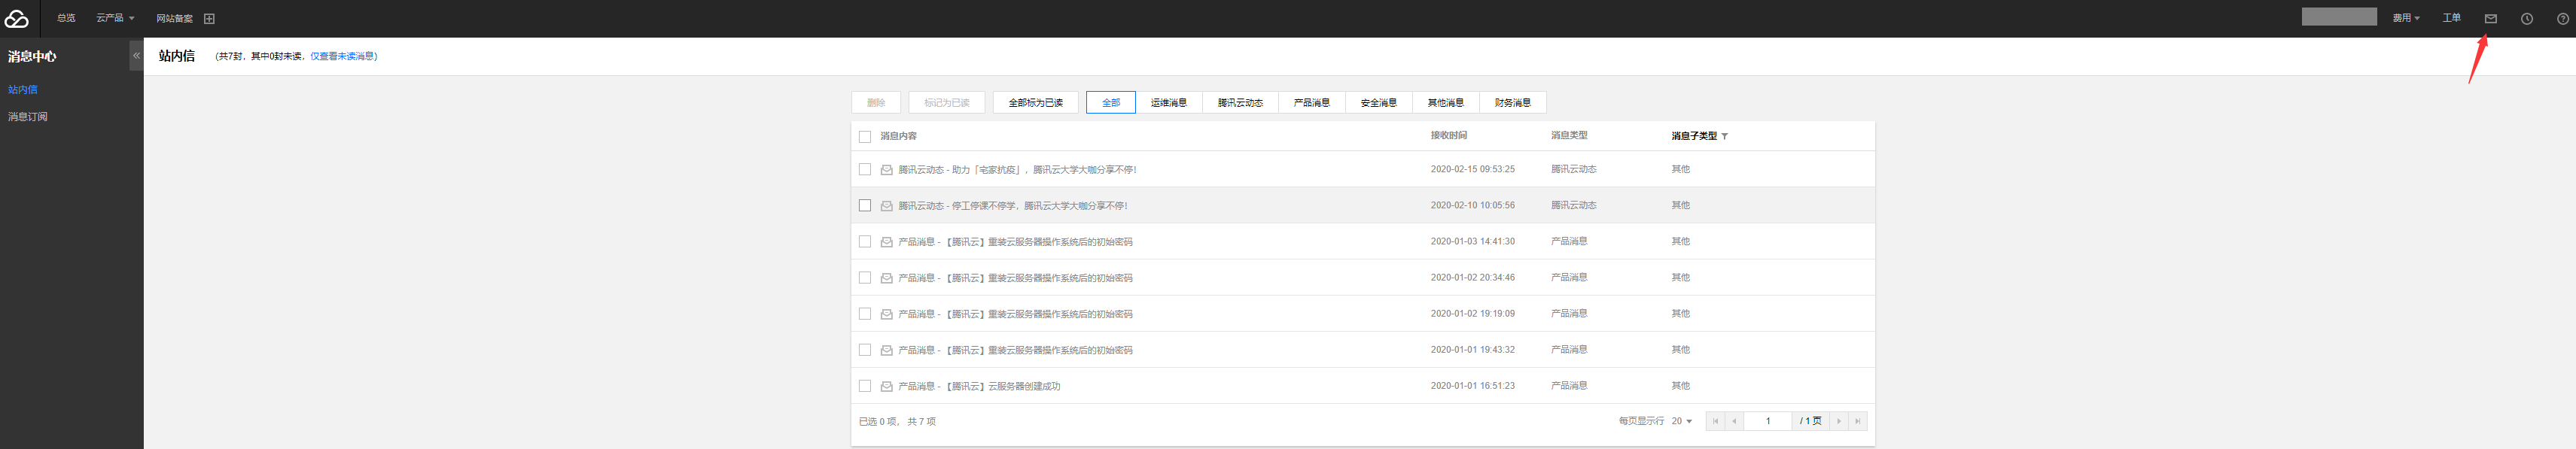
Task: Go to previous page pagination arrow
Action: pos(1734,421)
